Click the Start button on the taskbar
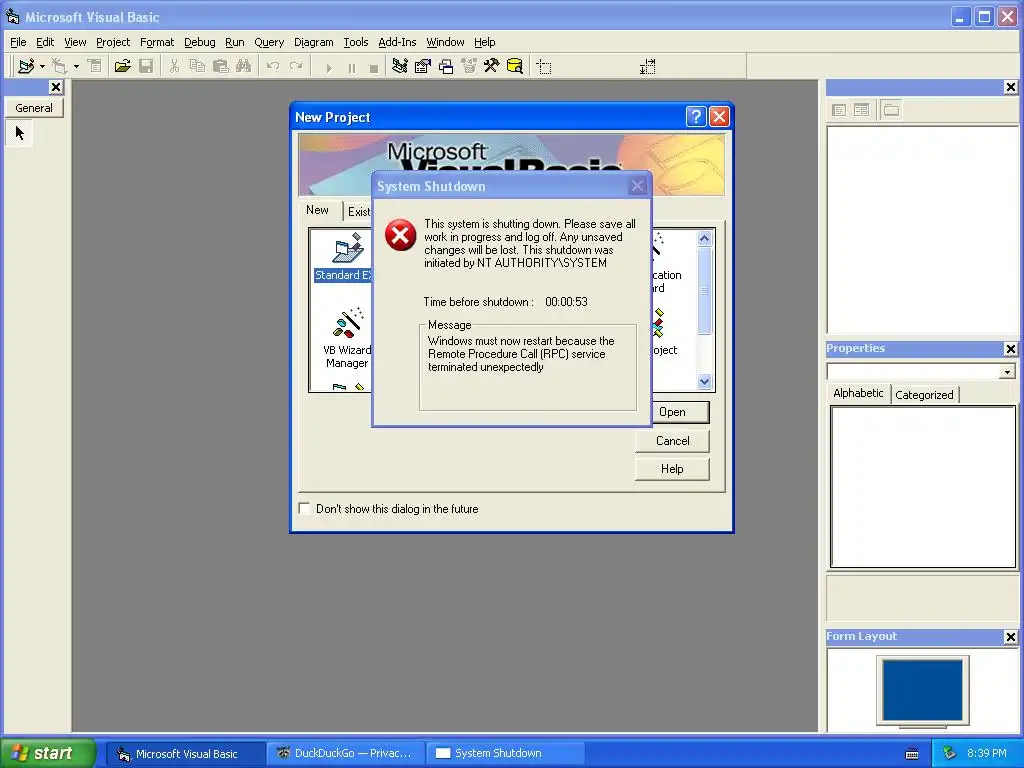The height and width of the screenshot is (768, 1024). (46, 753)
